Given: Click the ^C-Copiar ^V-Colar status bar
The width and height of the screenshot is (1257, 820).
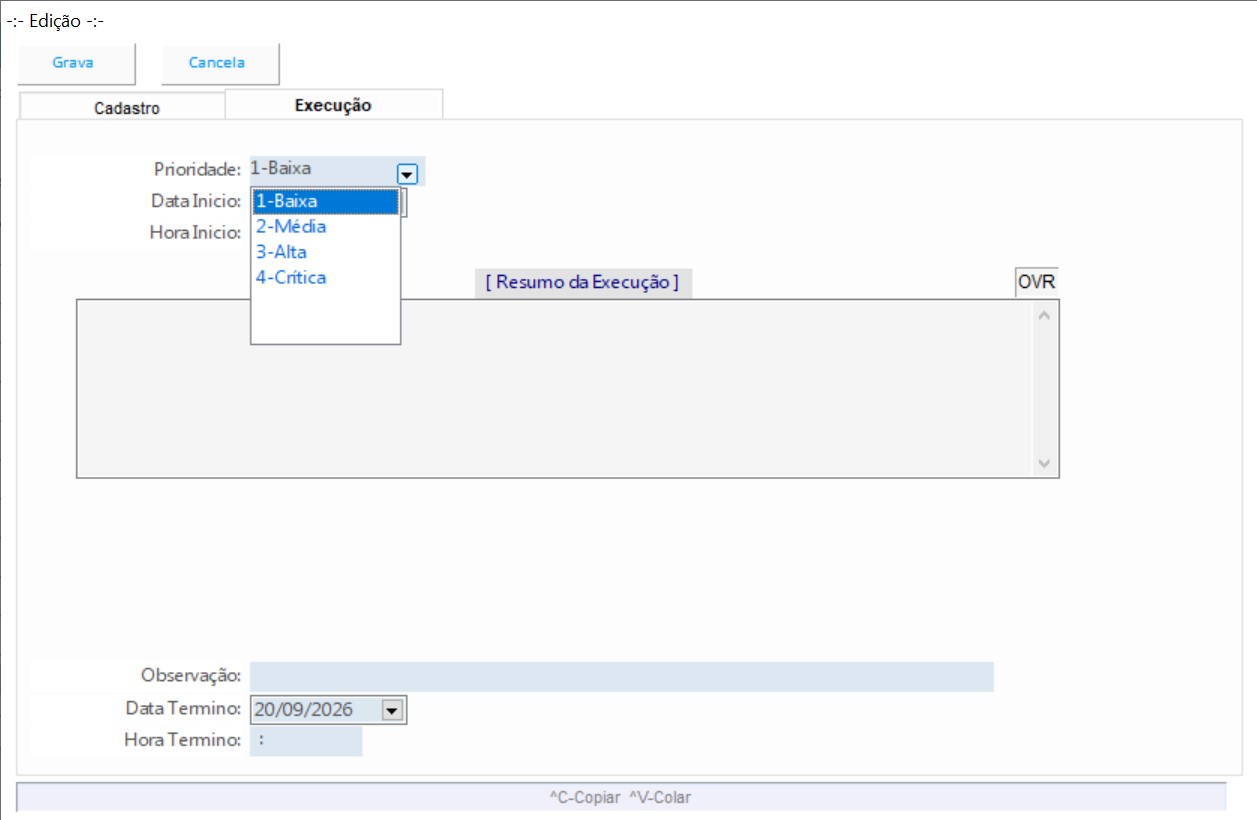Looking at the screenshot, I should coord(620,797).
